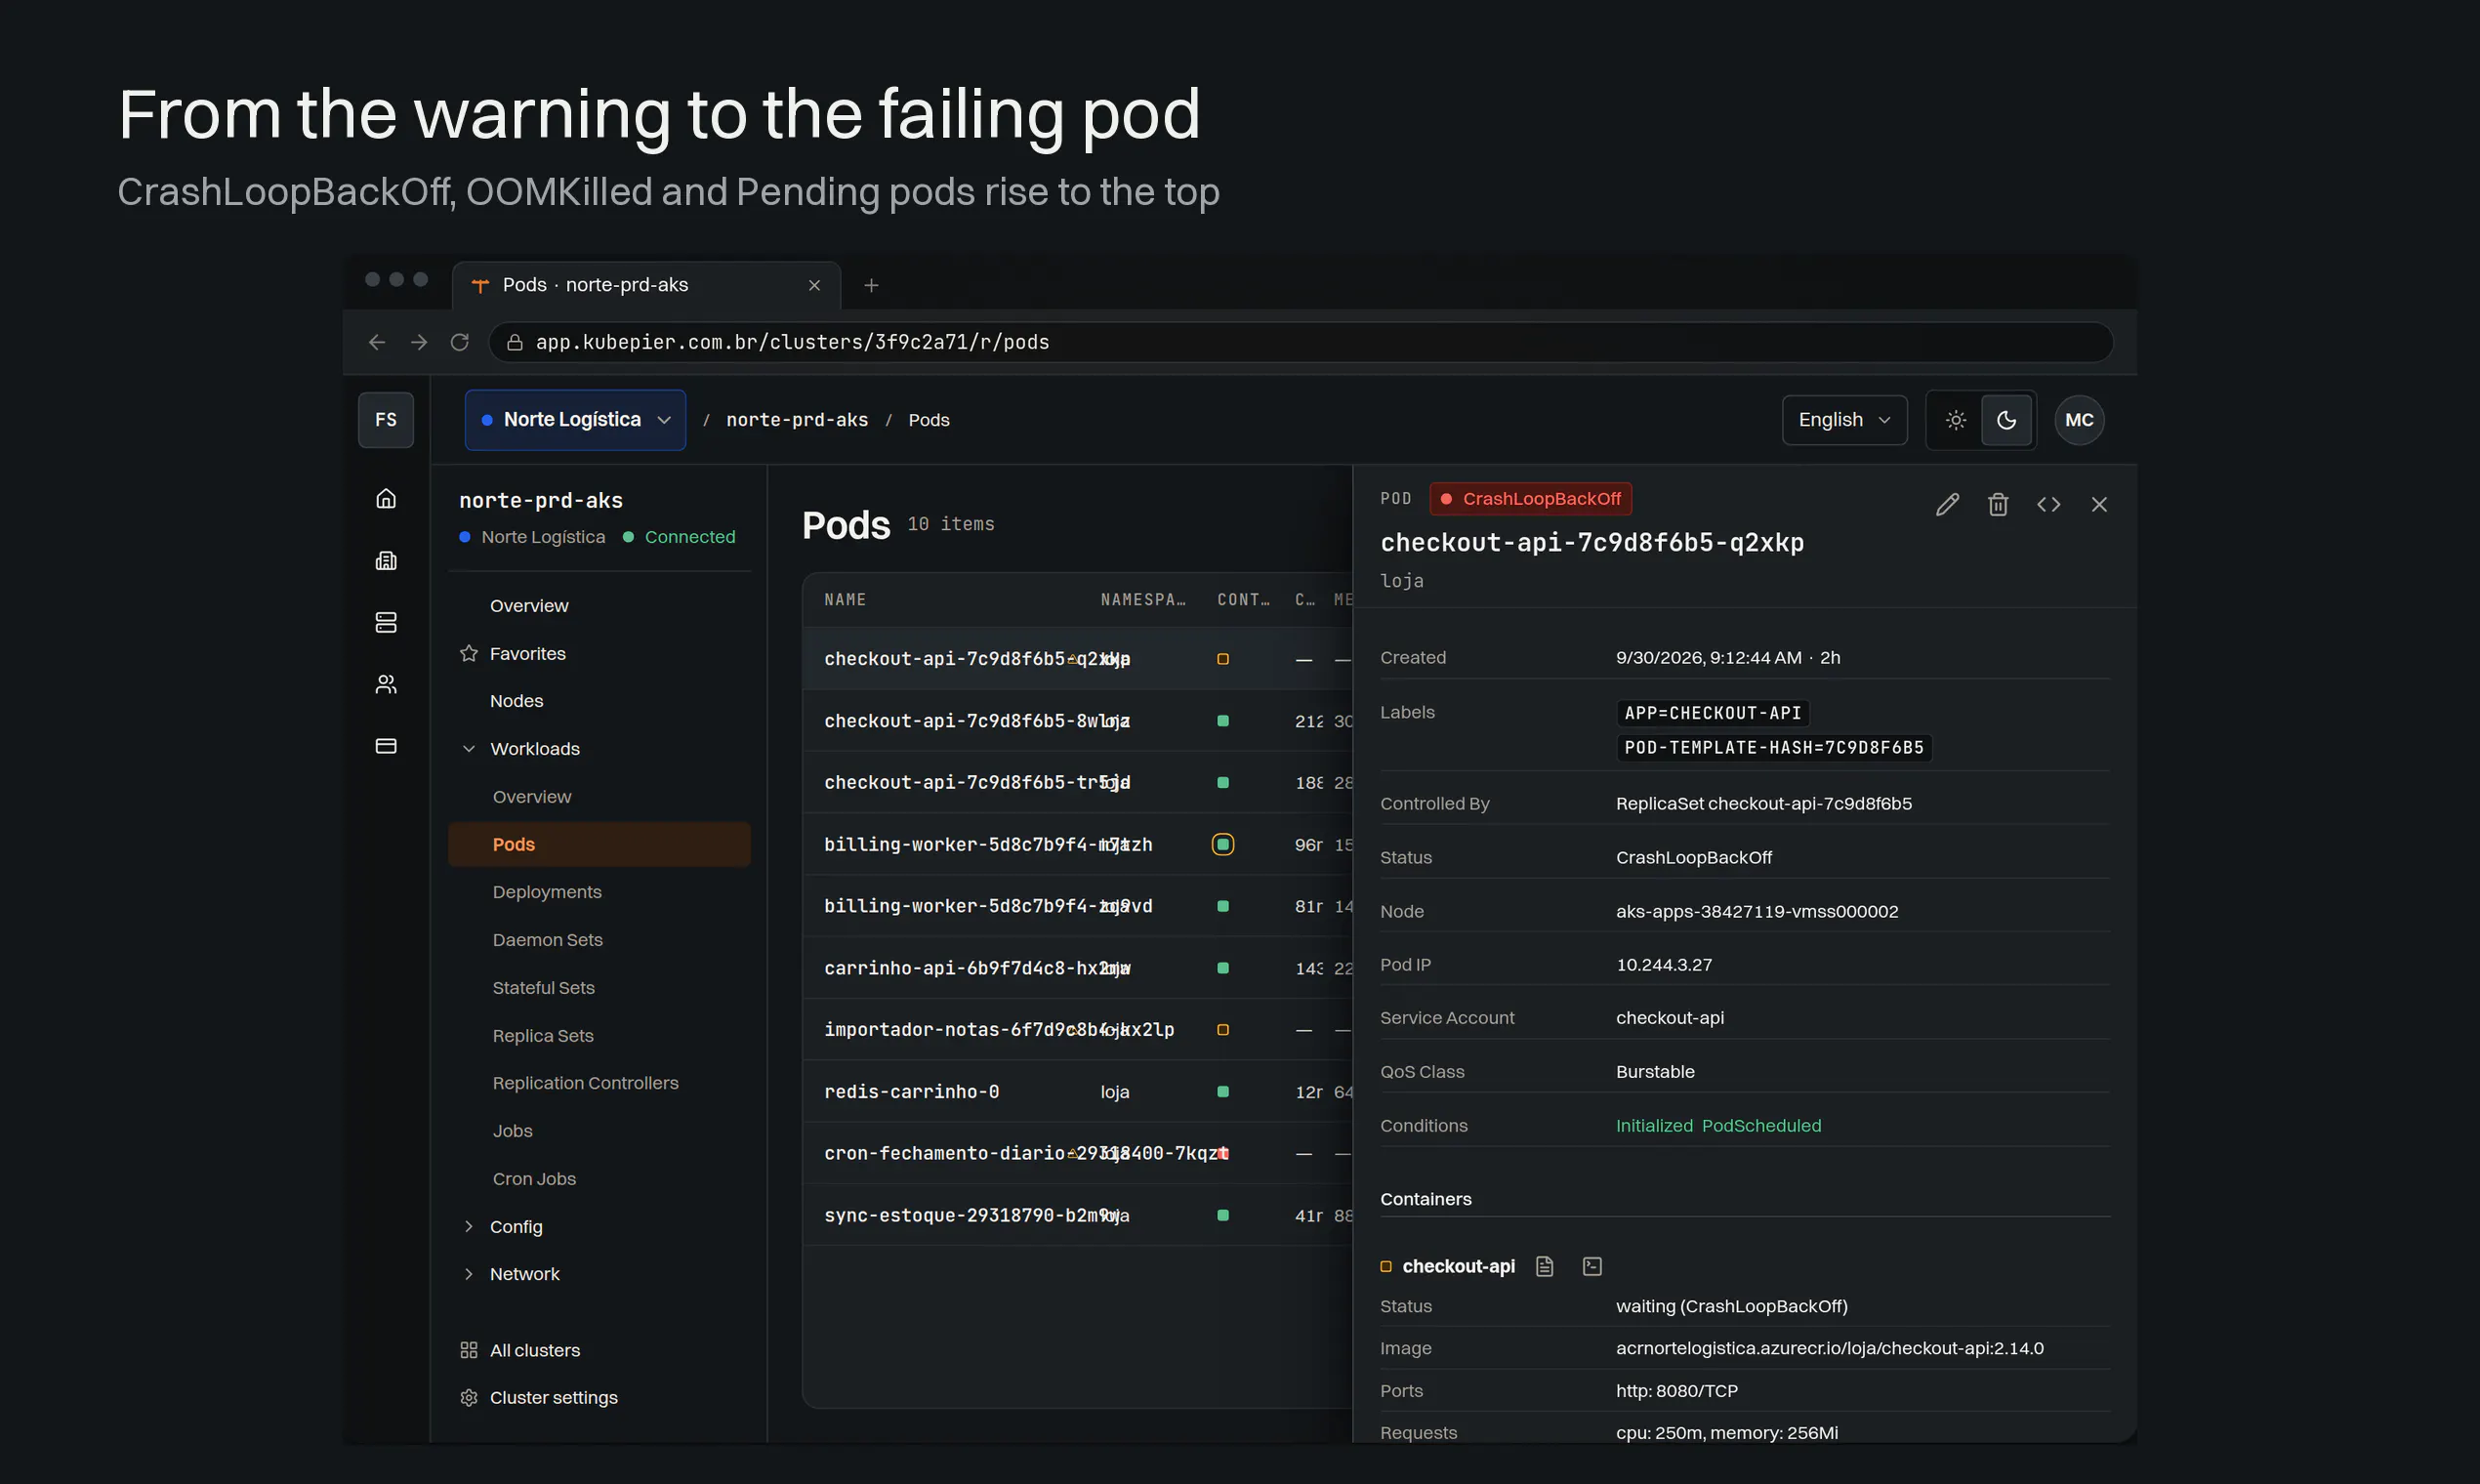Switch to light theme
This screenshot has height=1484, width=2480.
1956,420
